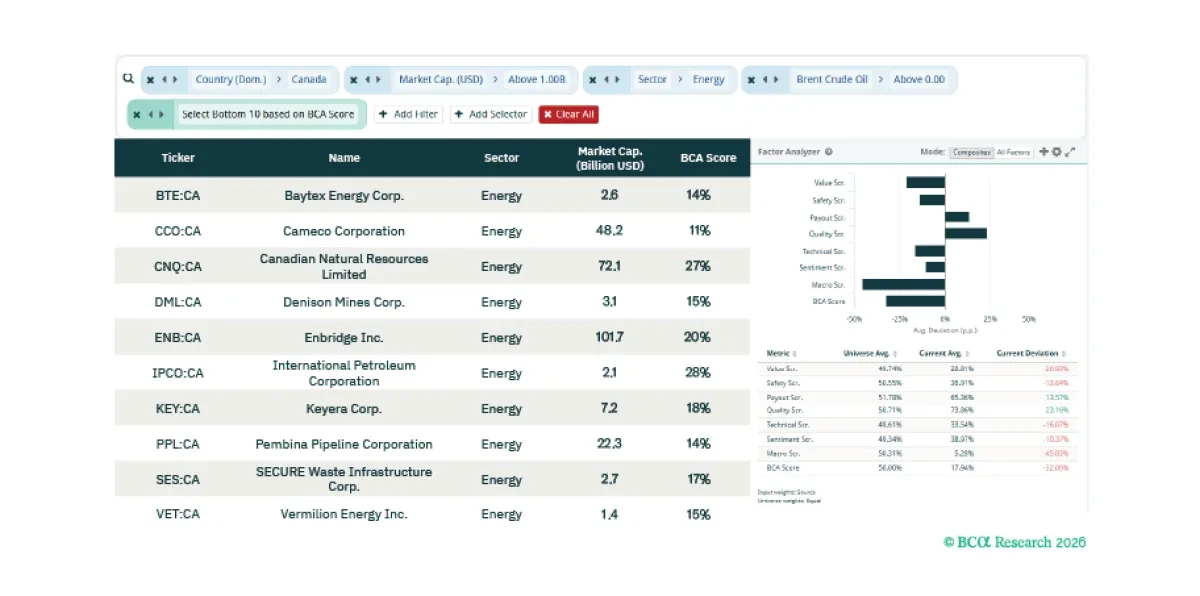Click the reorder arrows on the Country filter
This screenshot has width=1200, height=596.
[169, 80]
